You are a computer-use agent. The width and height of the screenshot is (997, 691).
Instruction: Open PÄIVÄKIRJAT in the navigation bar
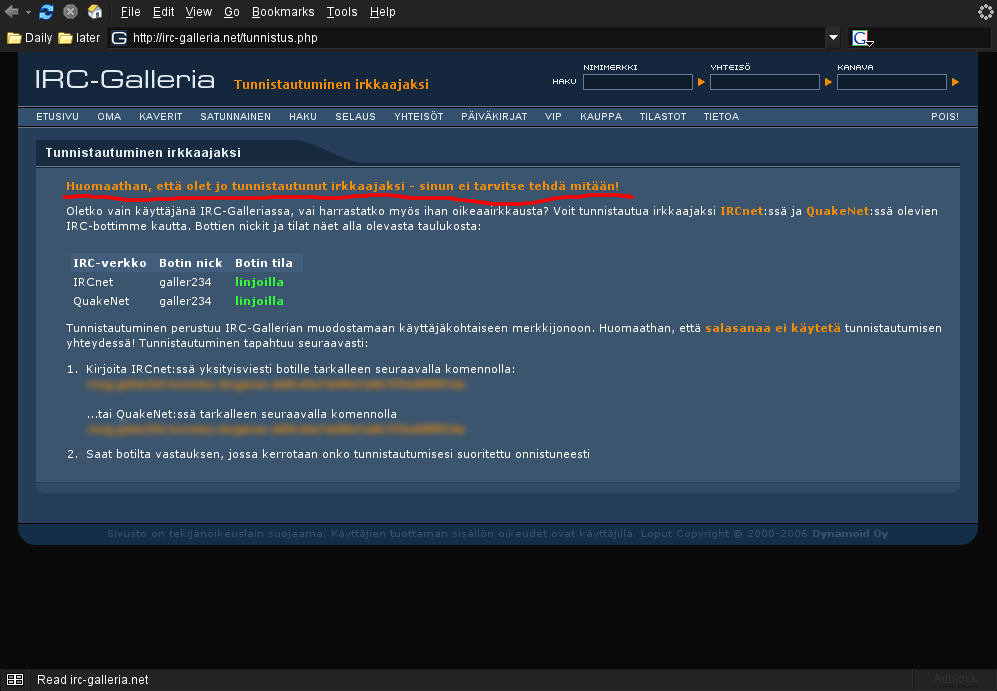[x=494, y=117]
